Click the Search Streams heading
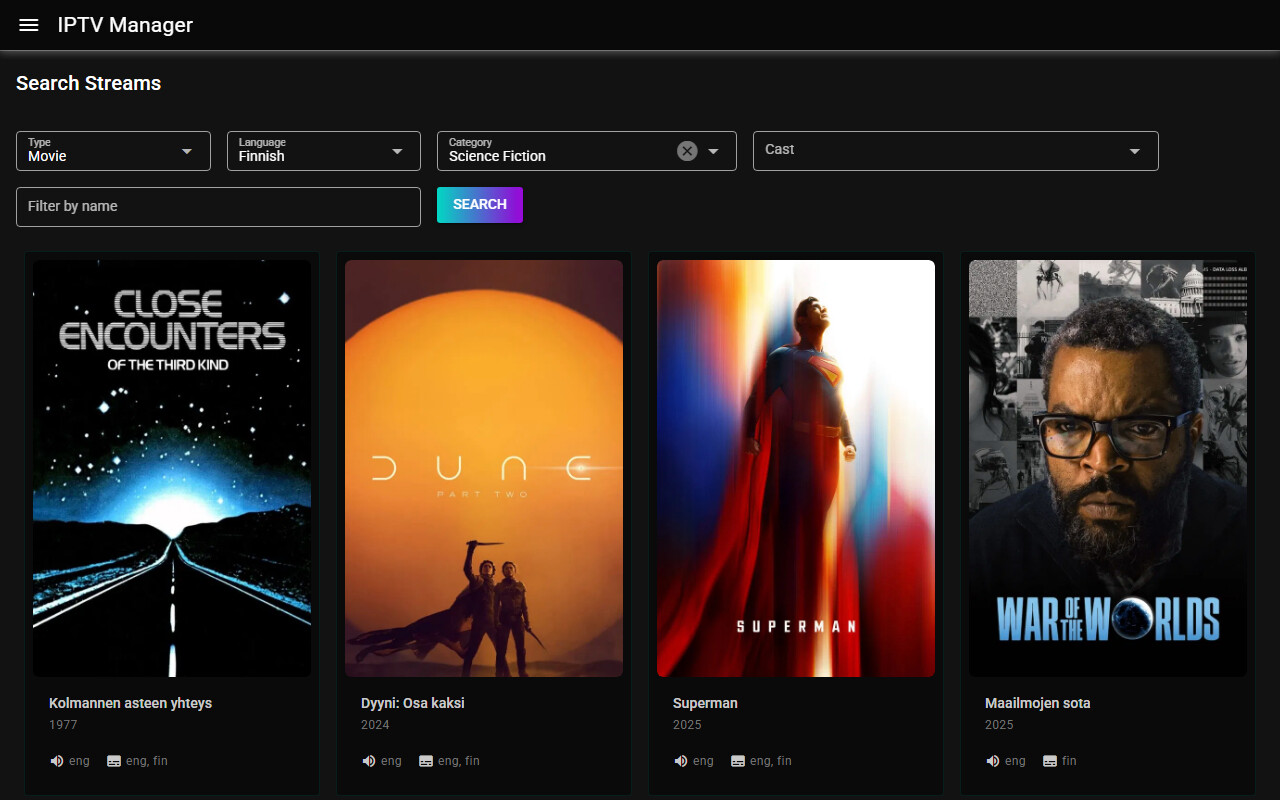Image resolution: width=1280 pixels, height=800 pixels. pos(89,83)
